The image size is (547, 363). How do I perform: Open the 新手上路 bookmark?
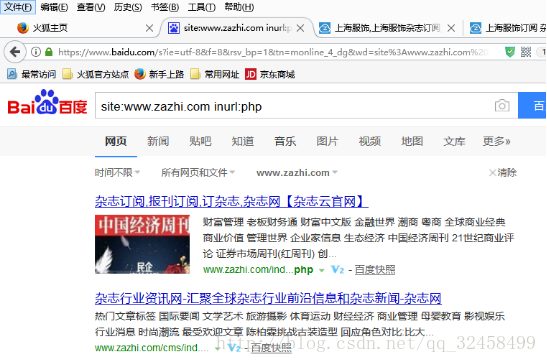[x=159, y=74]
